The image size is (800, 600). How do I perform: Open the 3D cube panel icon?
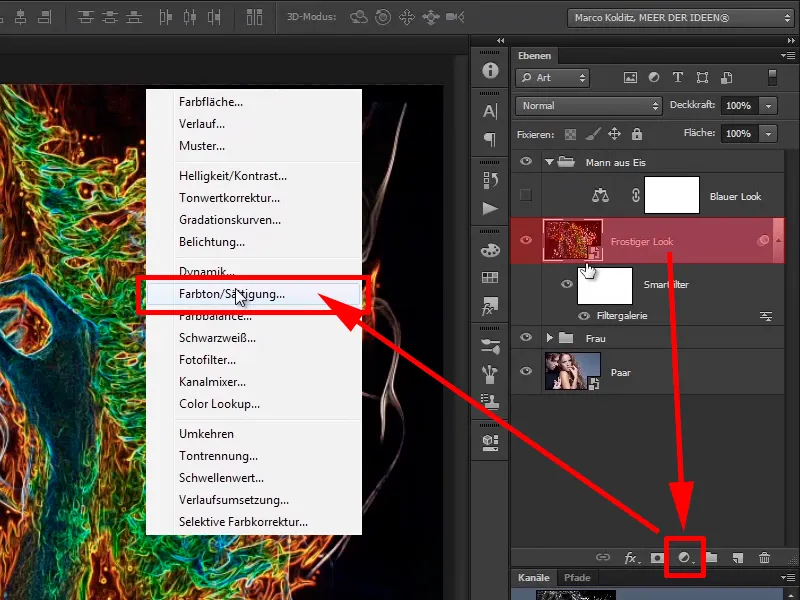click(490, 442)
